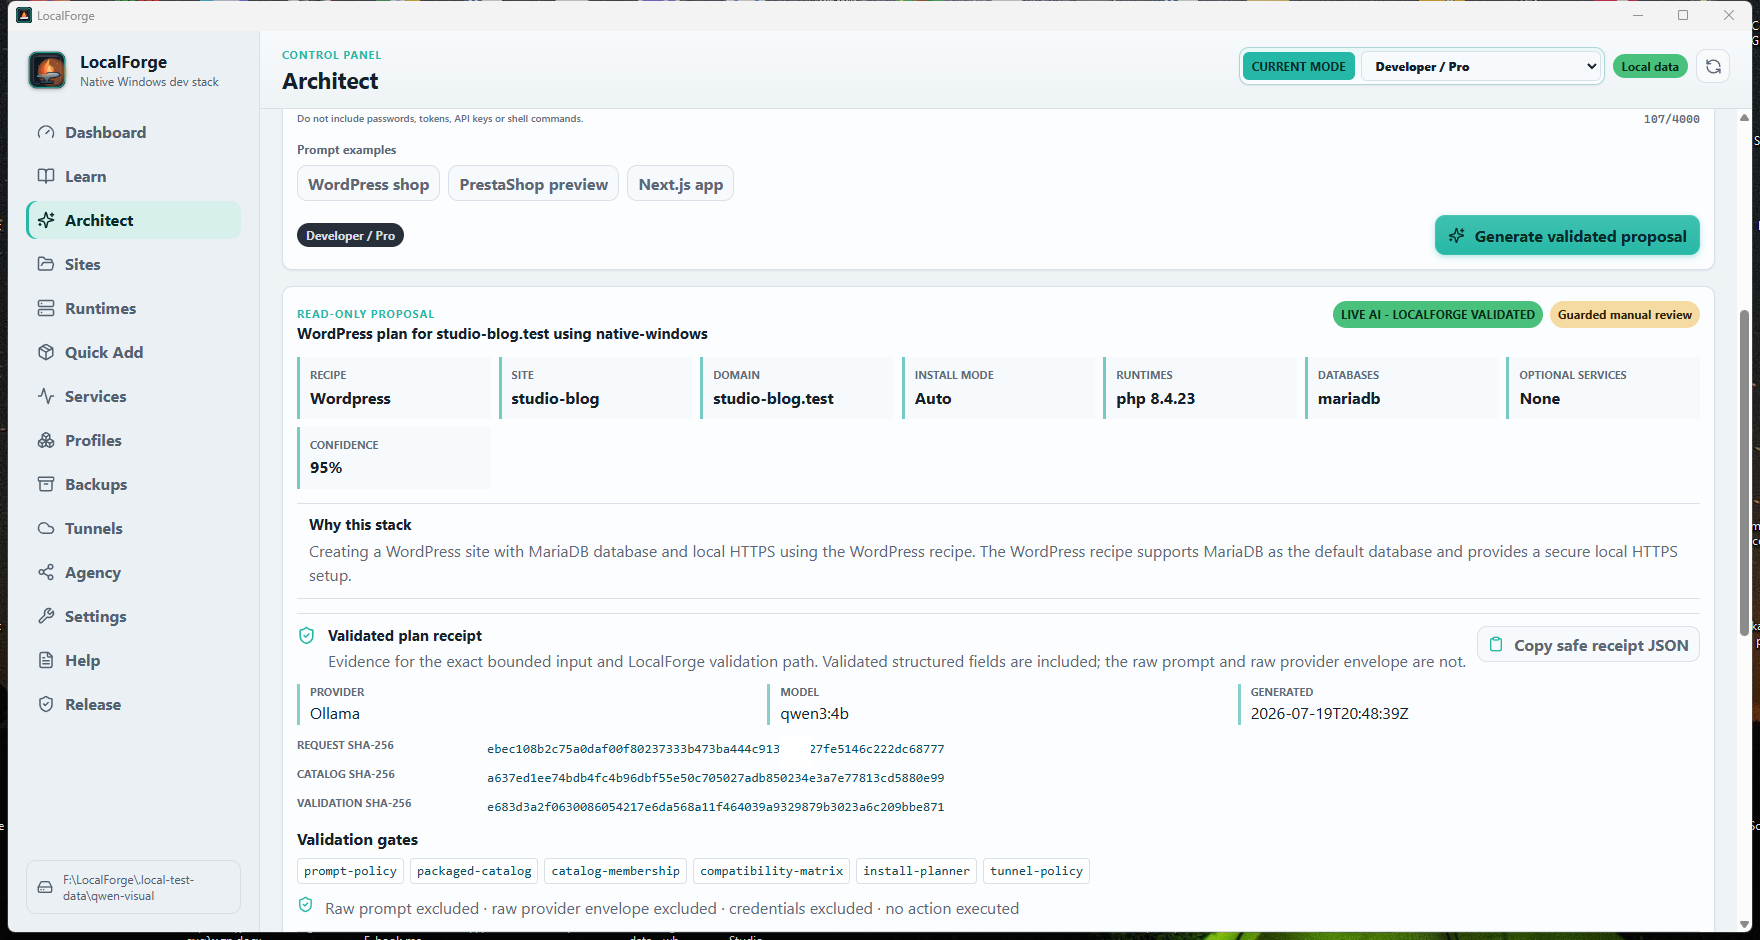Copy safe receipt JSON
This screenshot has height=940, width=1760.
click(x=1588, y=645)
